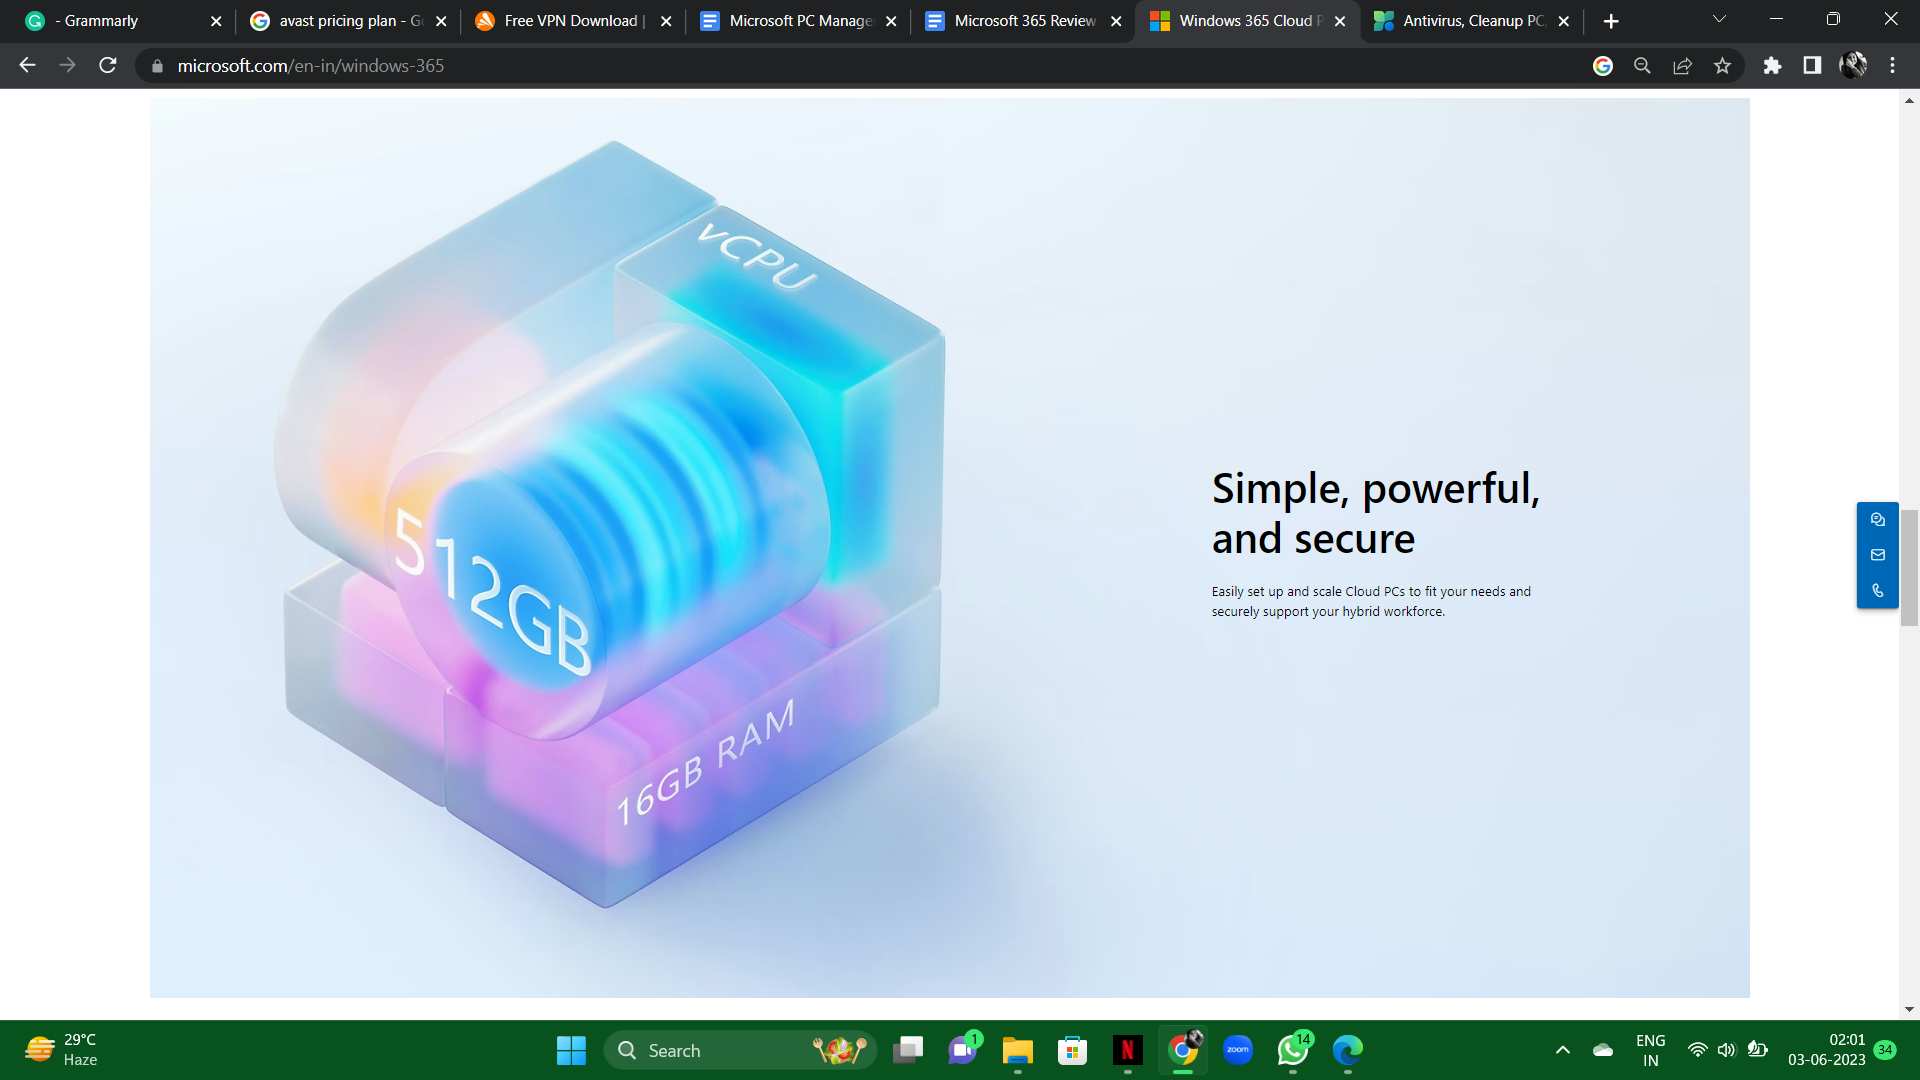Open the tab search dropdown arrow
1920x1080 pixels.
point(1718,20)
